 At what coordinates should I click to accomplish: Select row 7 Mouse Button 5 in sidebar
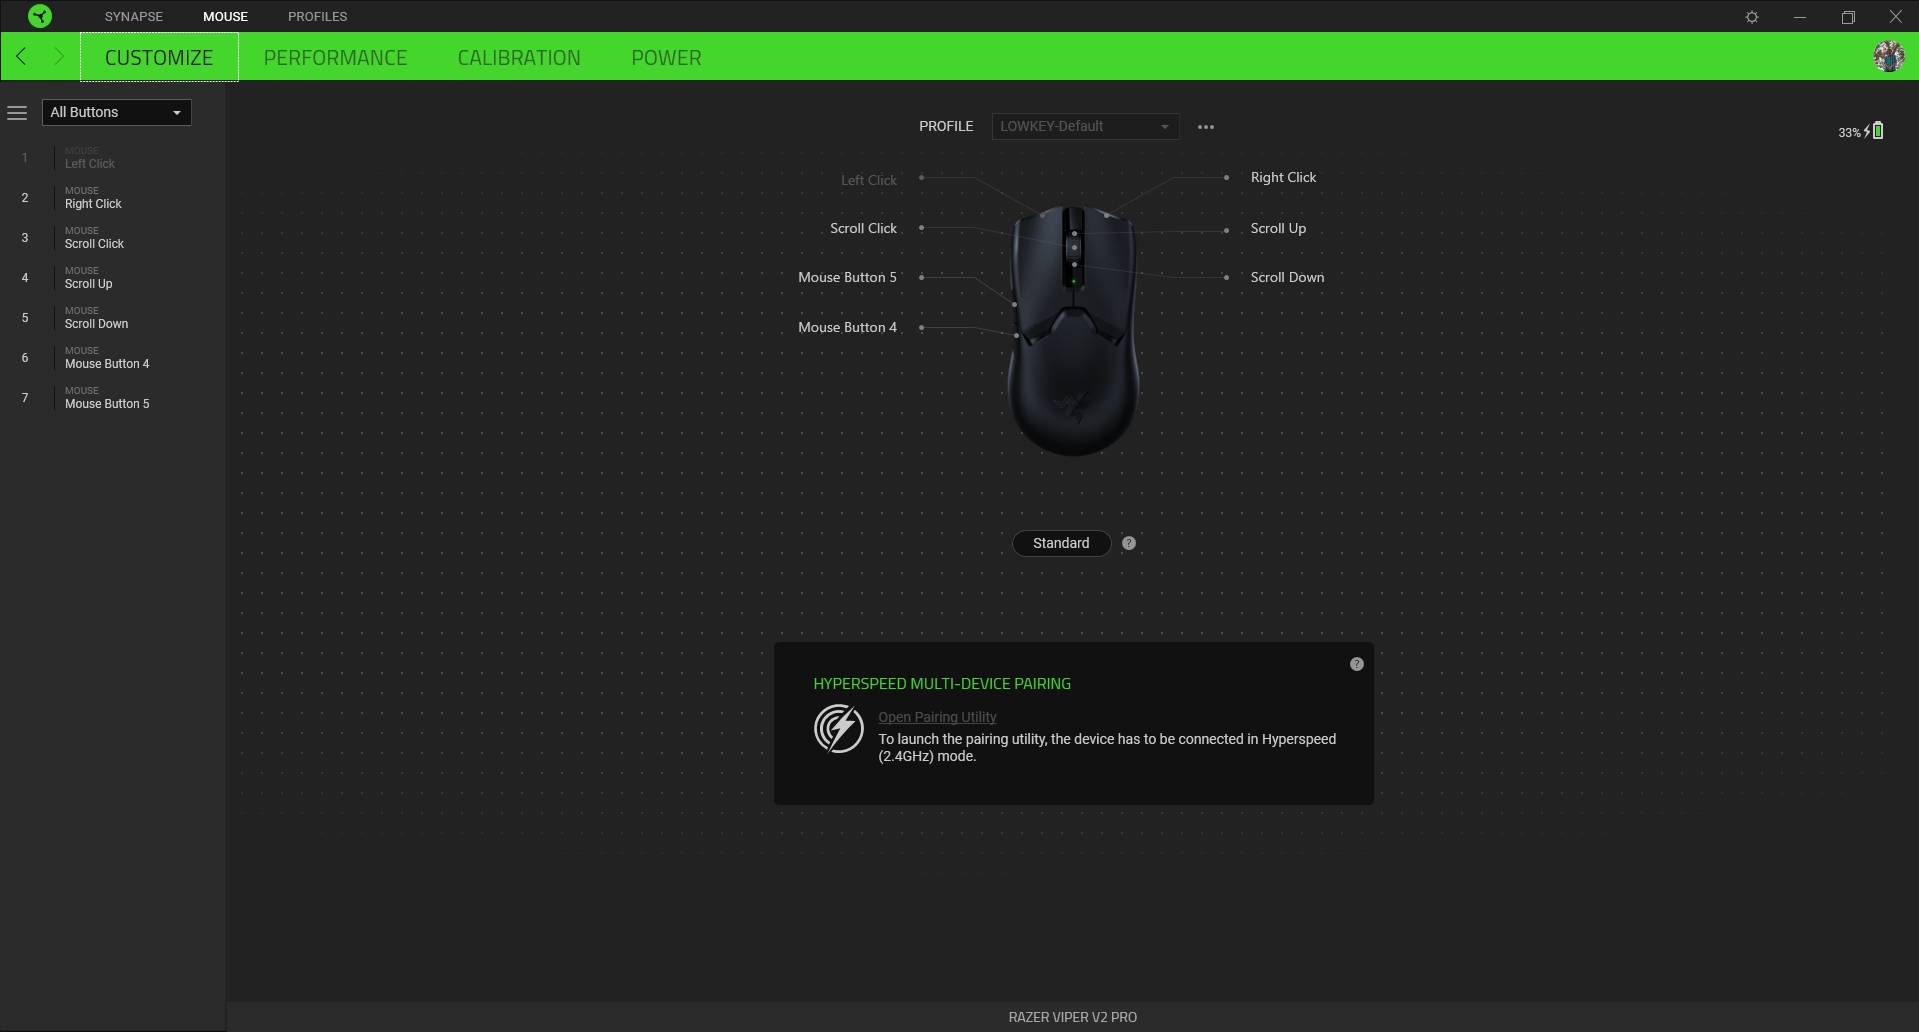[112, 398]
